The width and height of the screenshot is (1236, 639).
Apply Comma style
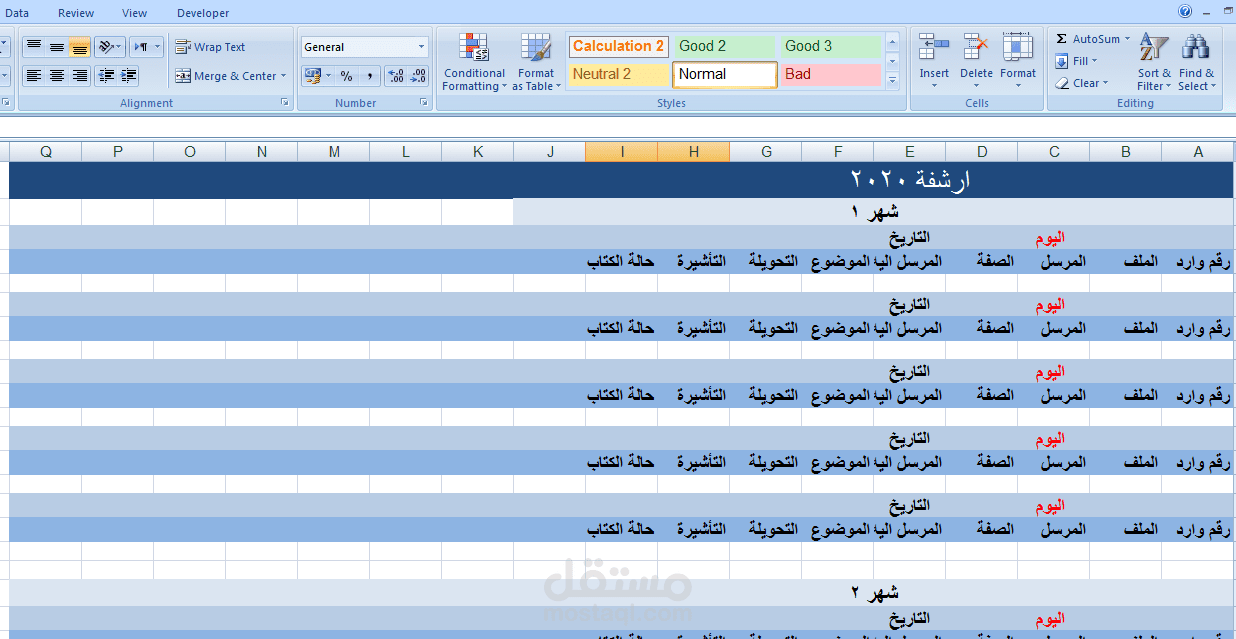point(369,76)
